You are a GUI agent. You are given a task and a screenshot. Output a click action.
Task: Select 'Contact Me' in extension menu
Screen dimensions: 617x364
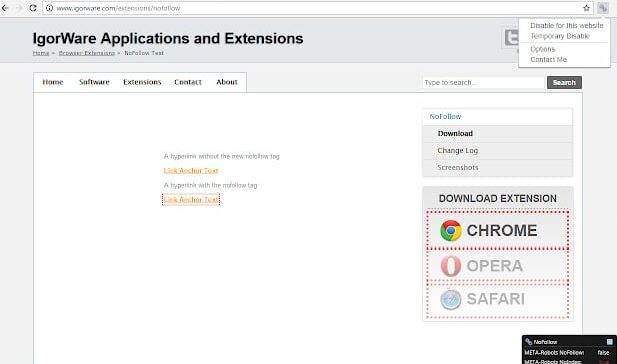pyautogui.click(x=549, y=59)
